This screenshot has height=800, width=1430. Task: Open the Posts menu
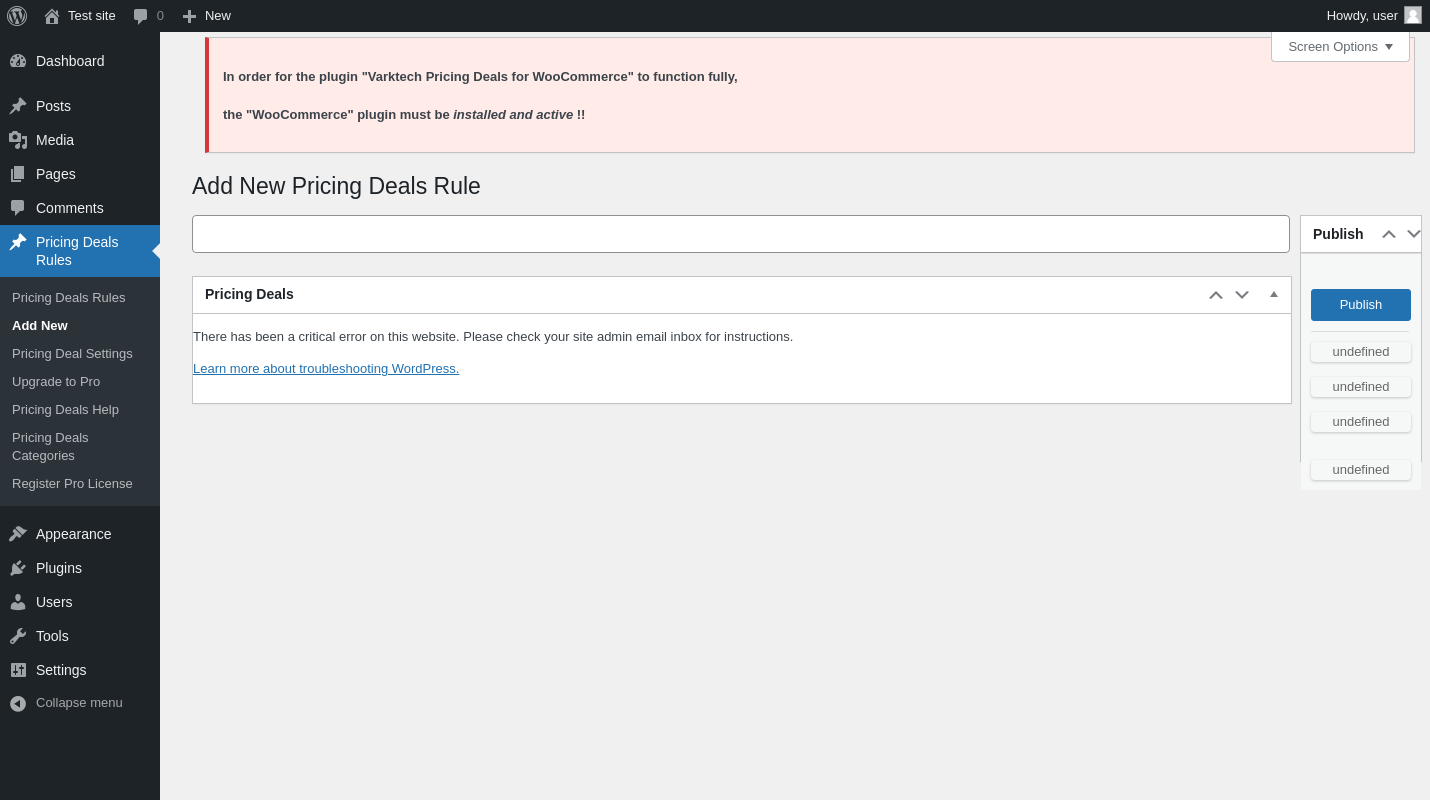pyautogui.click(x=80, y=106)
